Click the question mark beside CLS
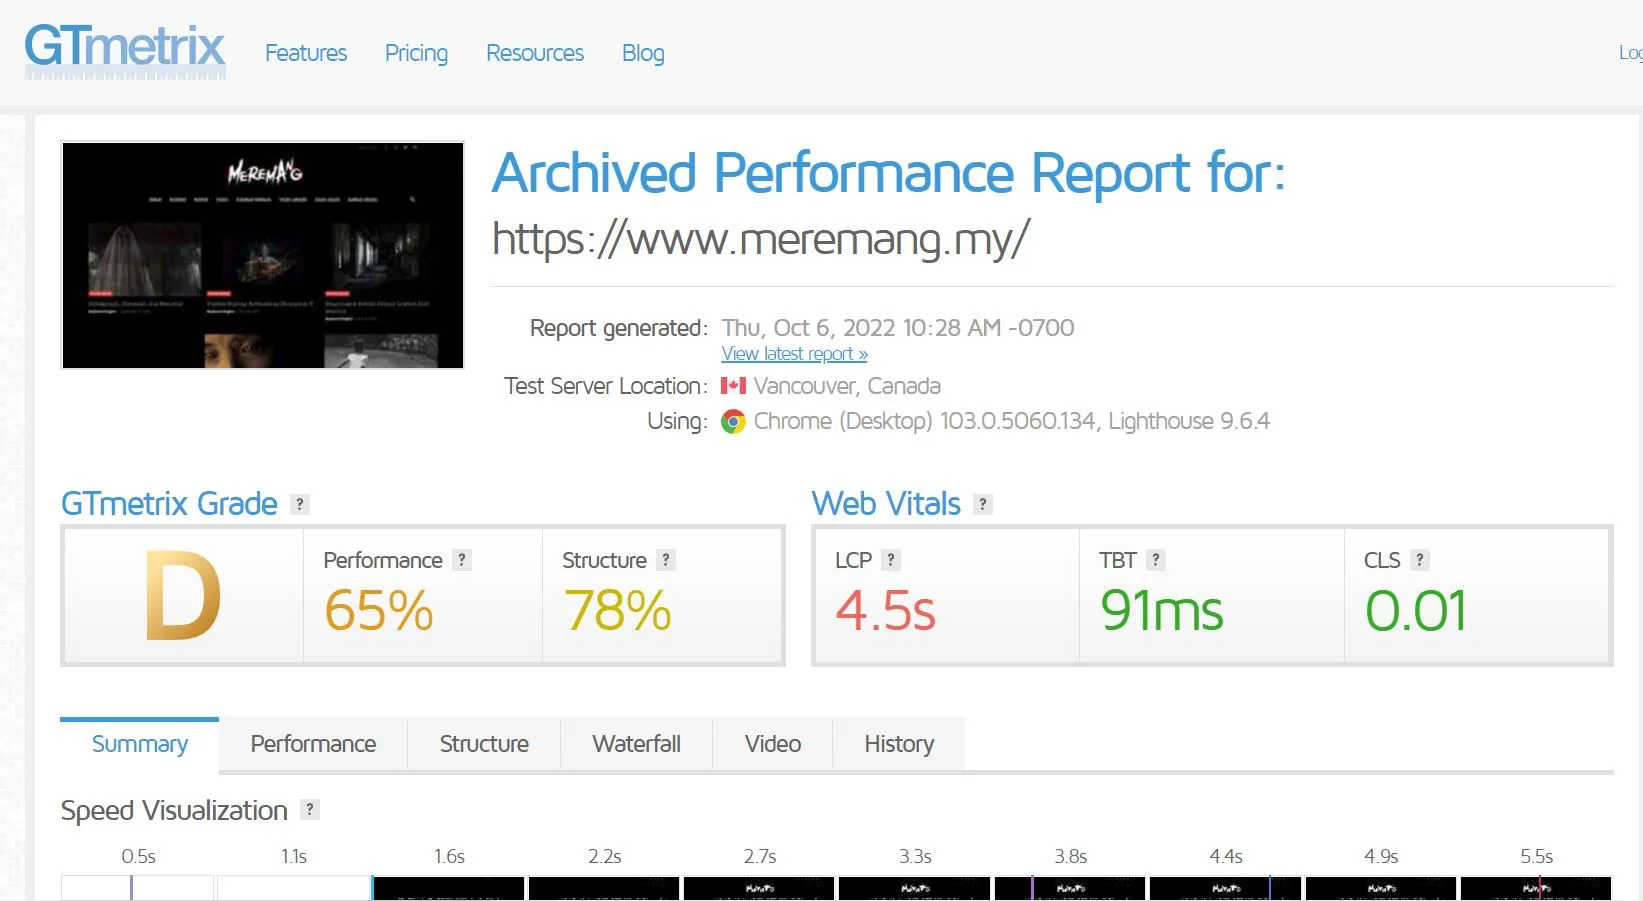 1419,560
